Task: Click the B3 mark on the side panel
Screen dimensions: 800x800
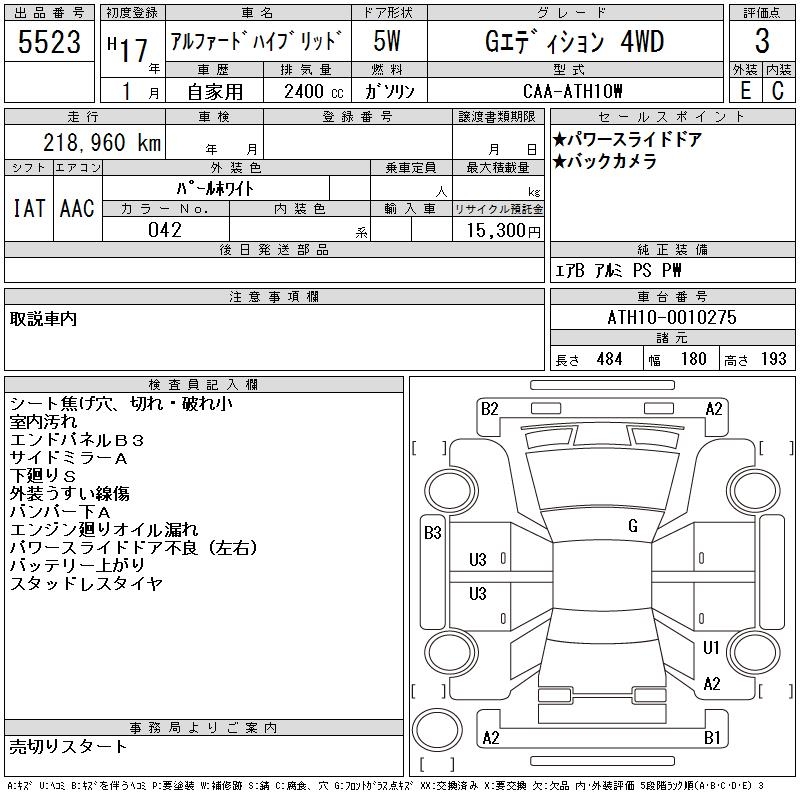Action: 433,533
